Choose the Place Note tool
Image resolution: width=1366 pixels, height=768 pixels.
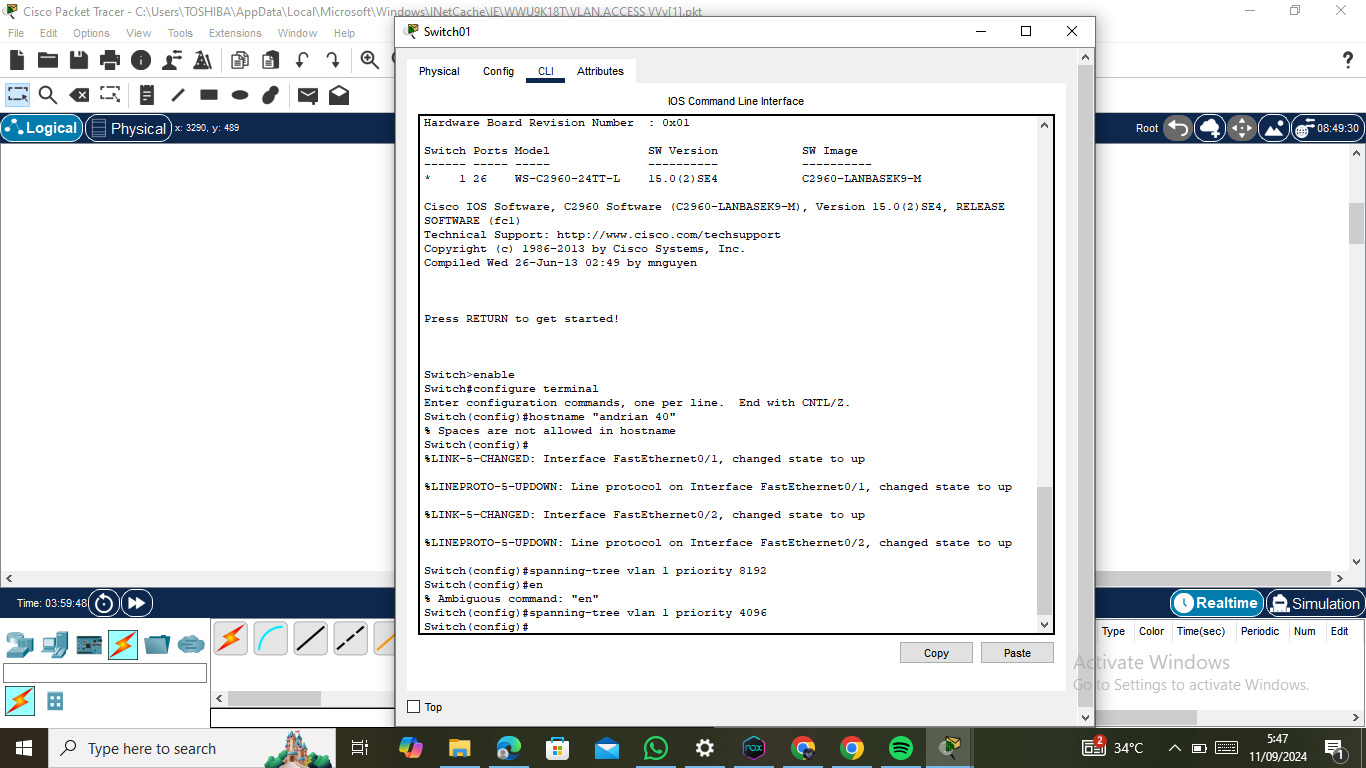tap(147, 95)
